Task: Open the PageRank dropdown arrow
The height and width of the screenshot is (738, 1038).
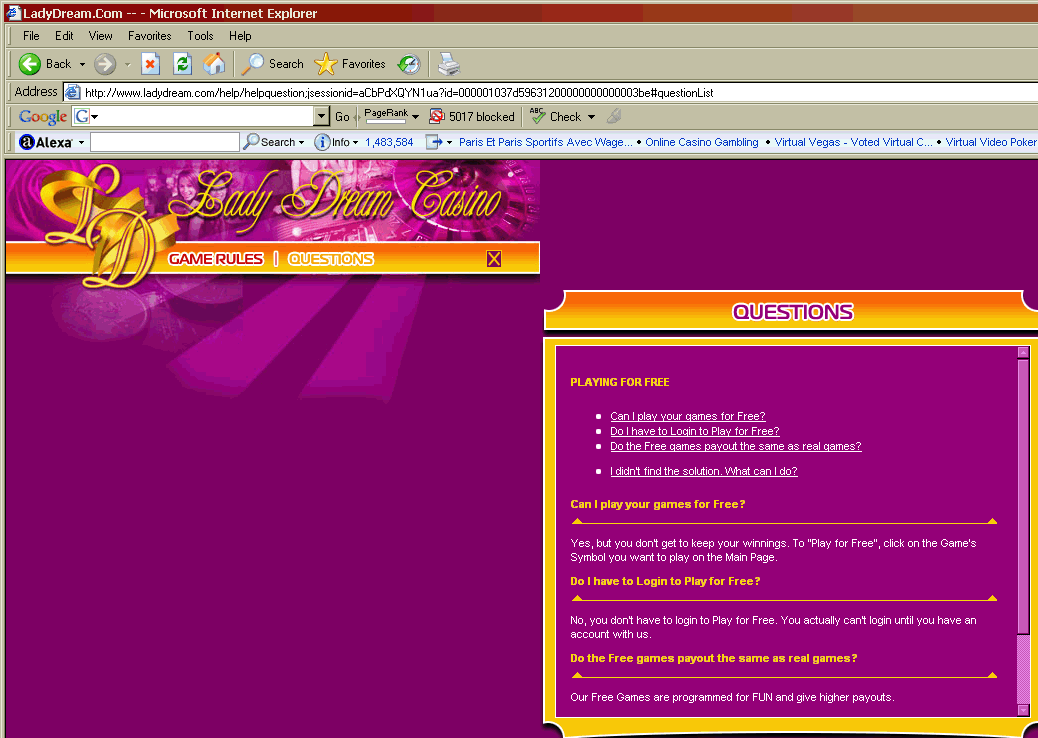Action: (415, 117)
